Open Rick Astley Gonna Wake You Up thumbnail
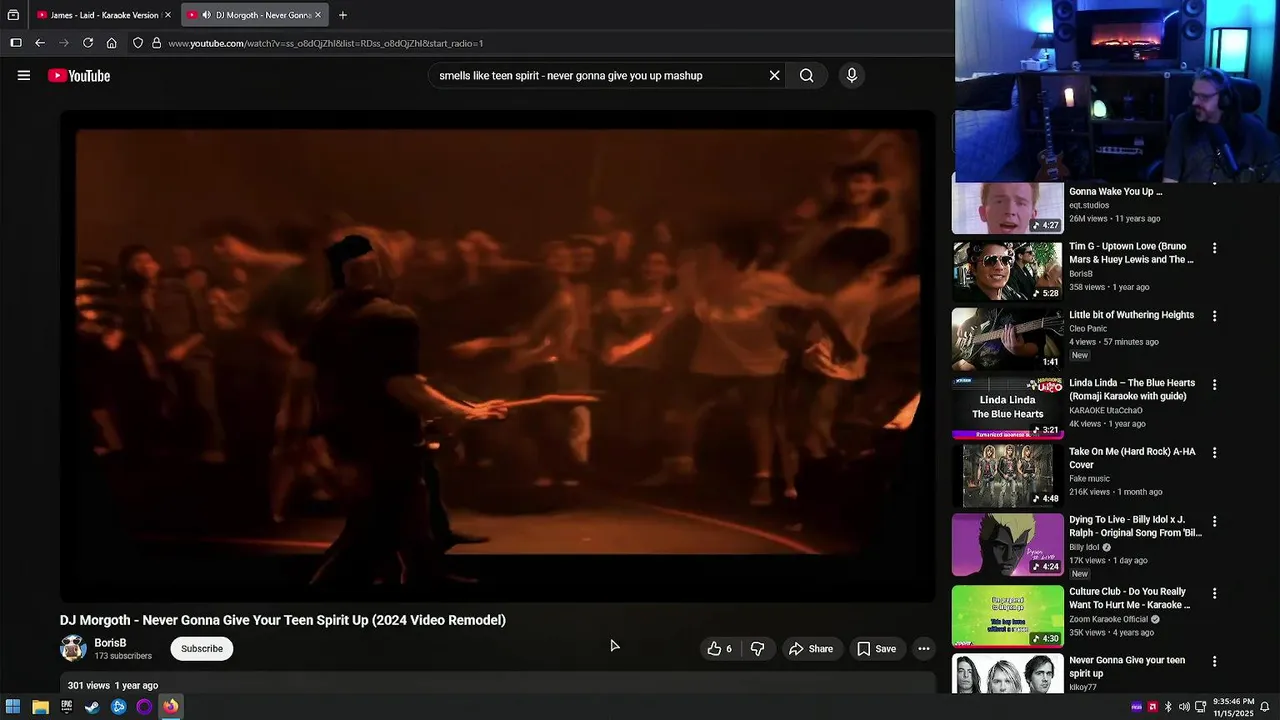Screen dimensions: 1280x720 1007,207
